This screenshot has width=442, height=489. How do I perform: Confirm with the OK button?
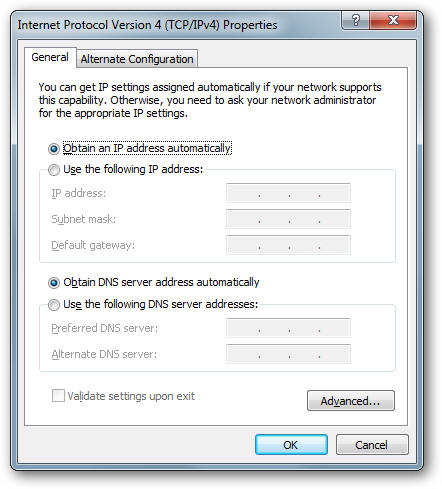tap(291, 445)
